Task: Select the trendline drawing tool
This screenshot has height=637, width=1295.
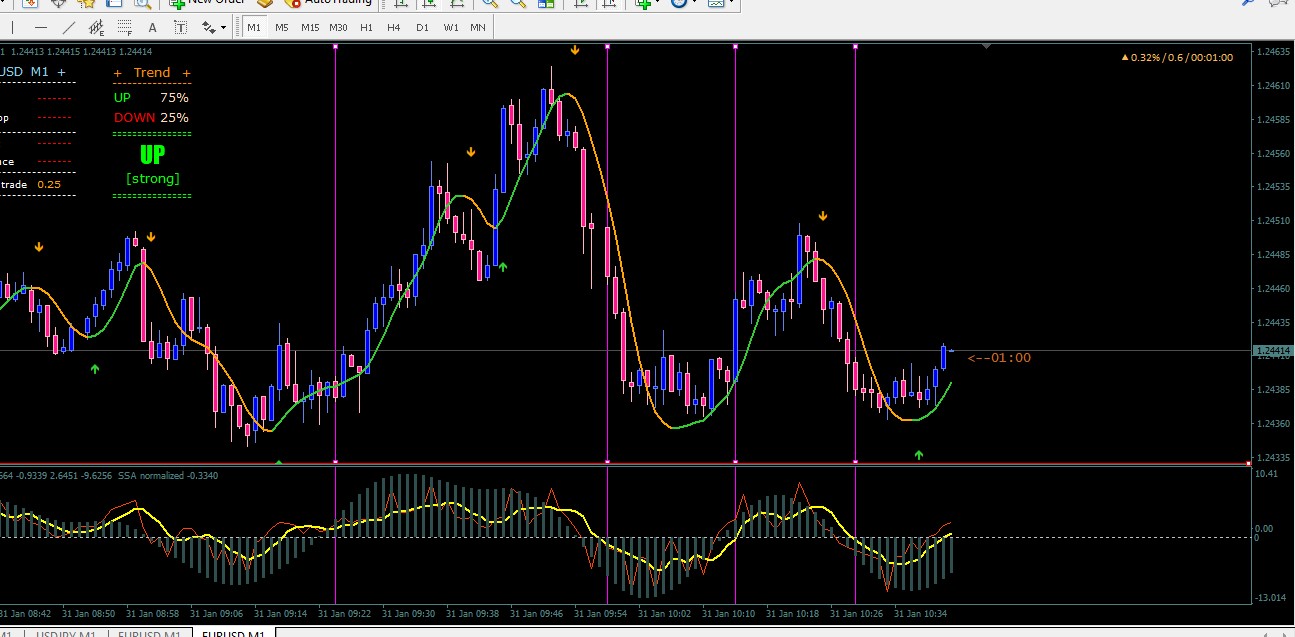Action: click(x=68, y=27)
